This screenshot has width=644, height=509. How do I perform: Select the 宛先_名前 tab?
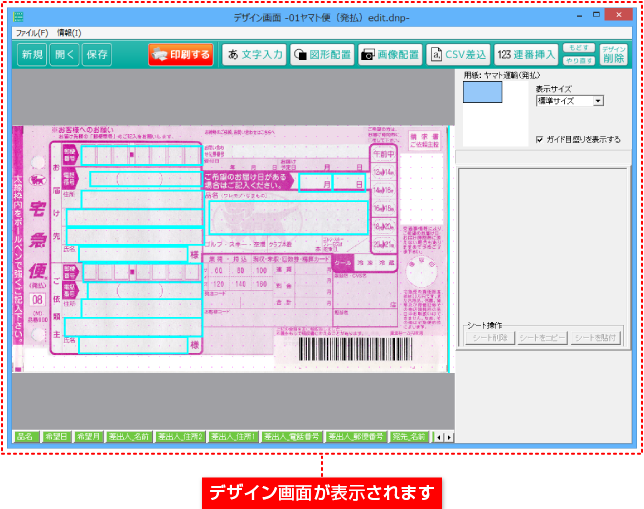point(409,437)
